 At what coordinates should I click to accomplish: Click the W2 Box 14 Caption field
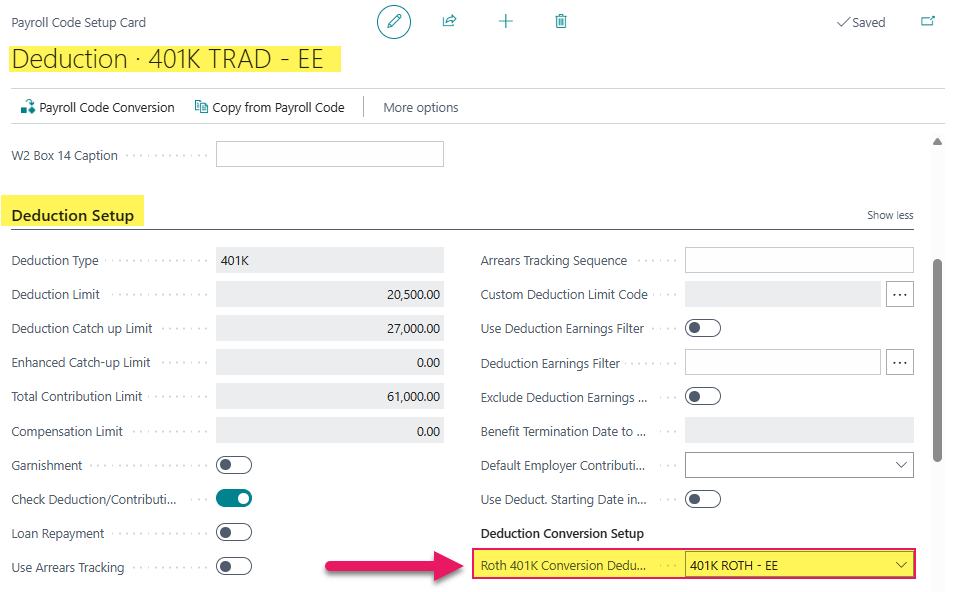[x=330, y=154]
